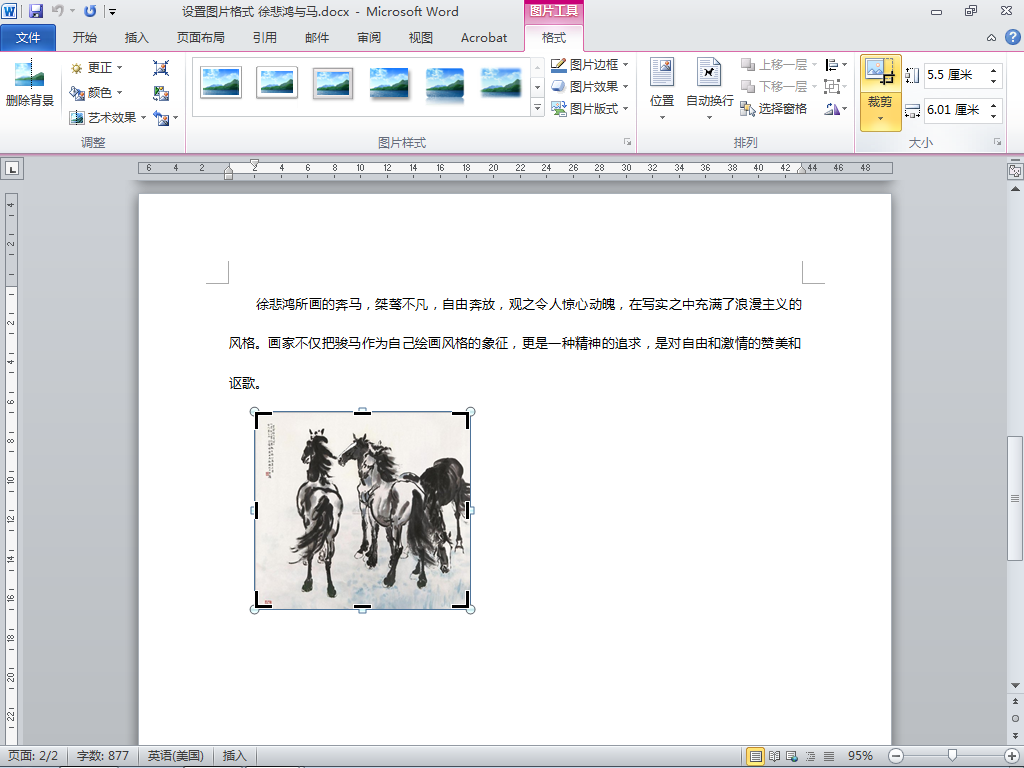
Task: Click the language 英语(美国) indicator
Action: (175, 756)
